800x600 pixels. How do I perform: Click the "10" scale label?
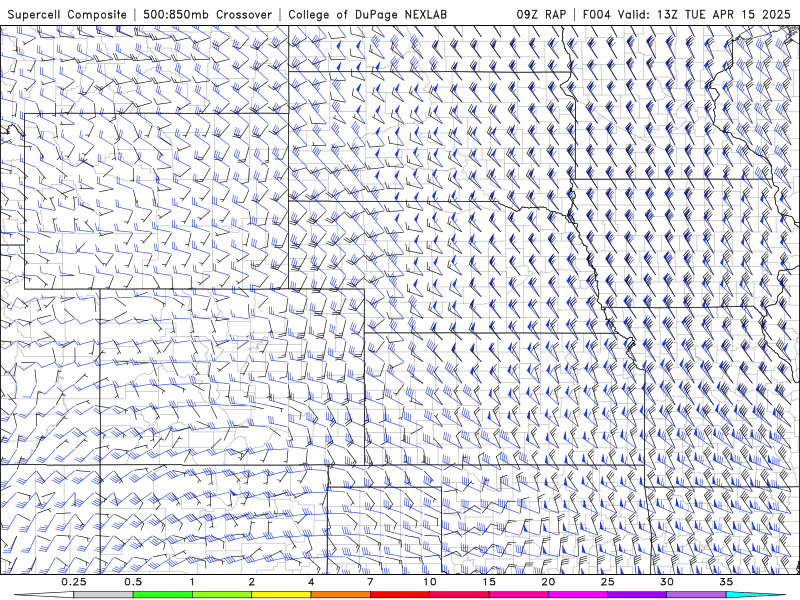pos(430,582)
